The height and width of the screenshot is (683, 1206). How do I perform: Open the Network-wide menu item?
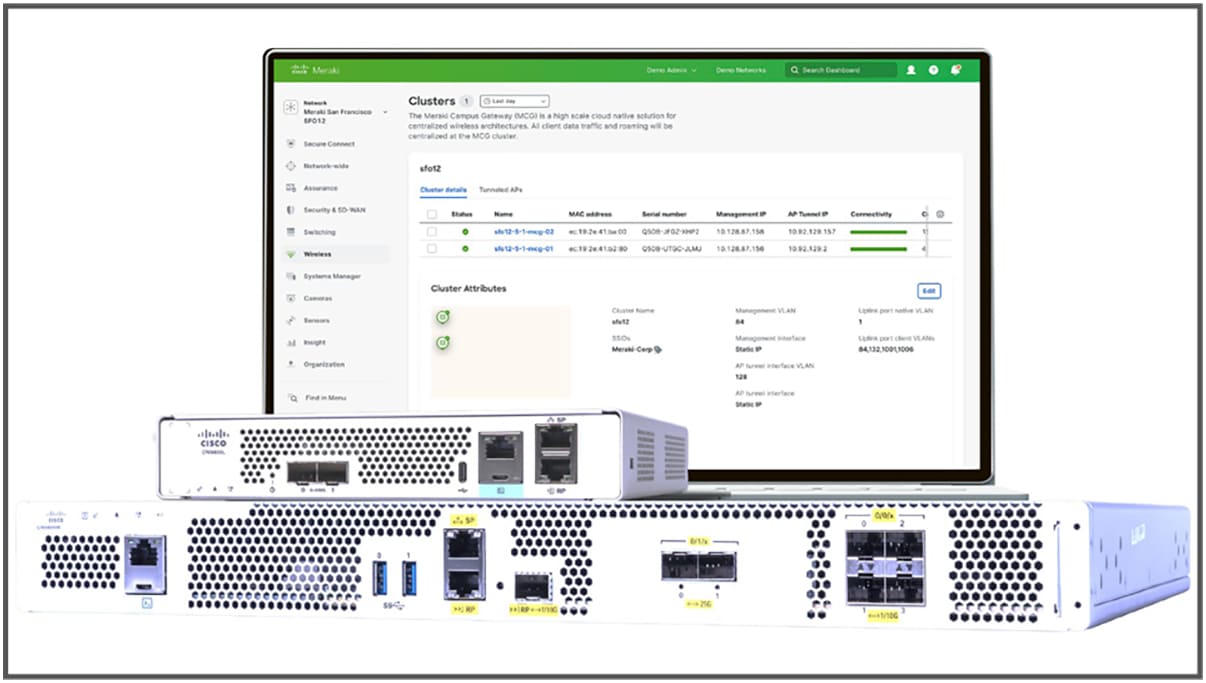(326, 166)
